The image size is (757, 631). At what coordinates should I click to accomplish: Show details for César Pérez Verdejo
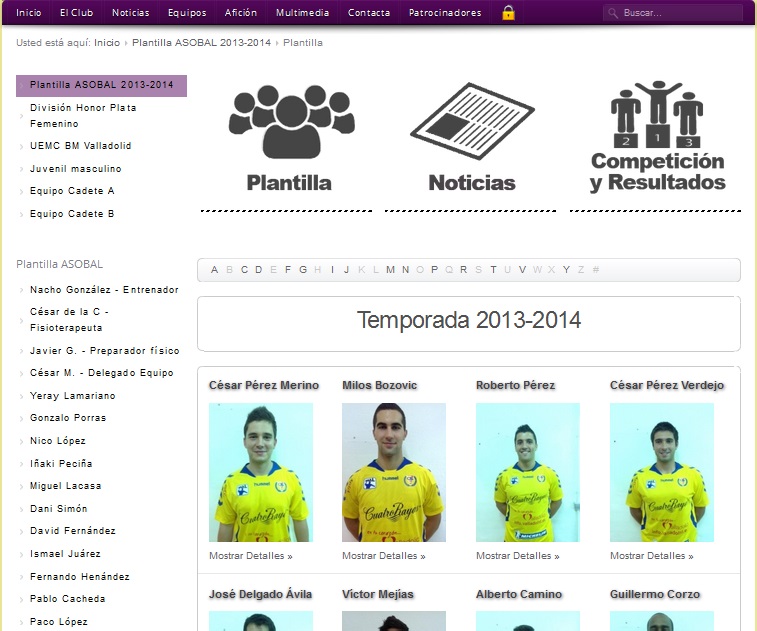tap(652, 556)
